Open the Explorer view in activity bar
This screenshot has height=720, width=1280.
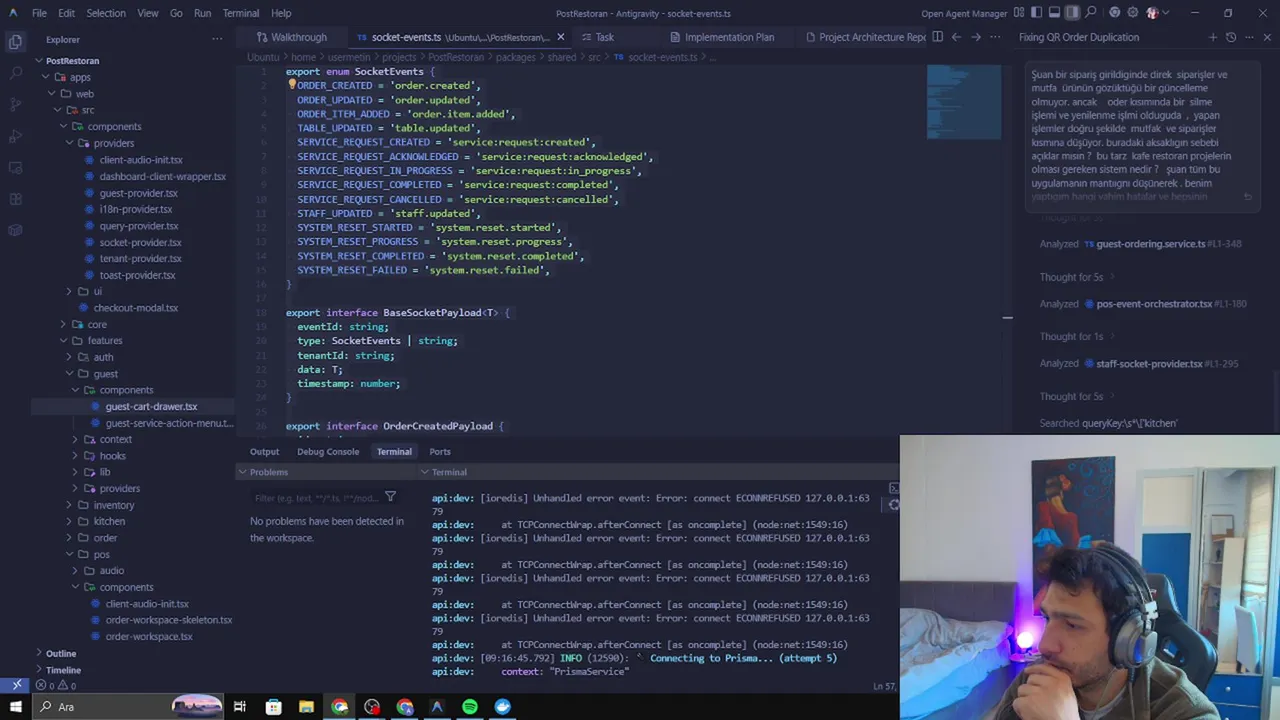coord(15,42)
